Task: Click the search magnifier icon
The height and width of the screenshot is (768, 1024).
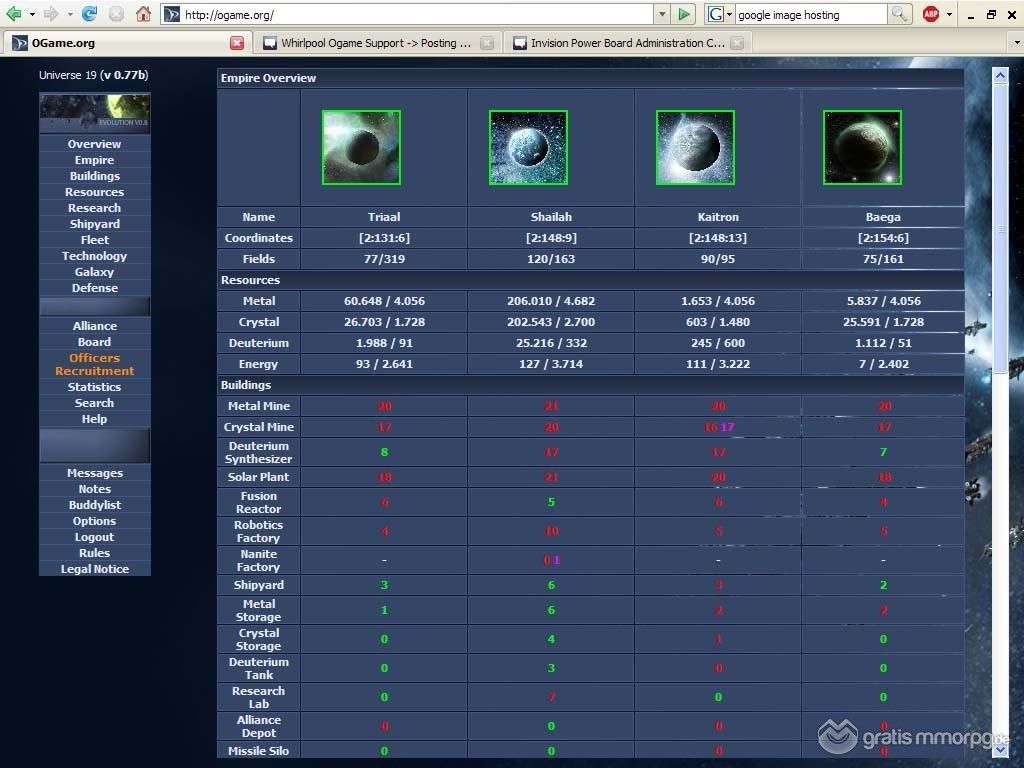Action: point(899,14)
